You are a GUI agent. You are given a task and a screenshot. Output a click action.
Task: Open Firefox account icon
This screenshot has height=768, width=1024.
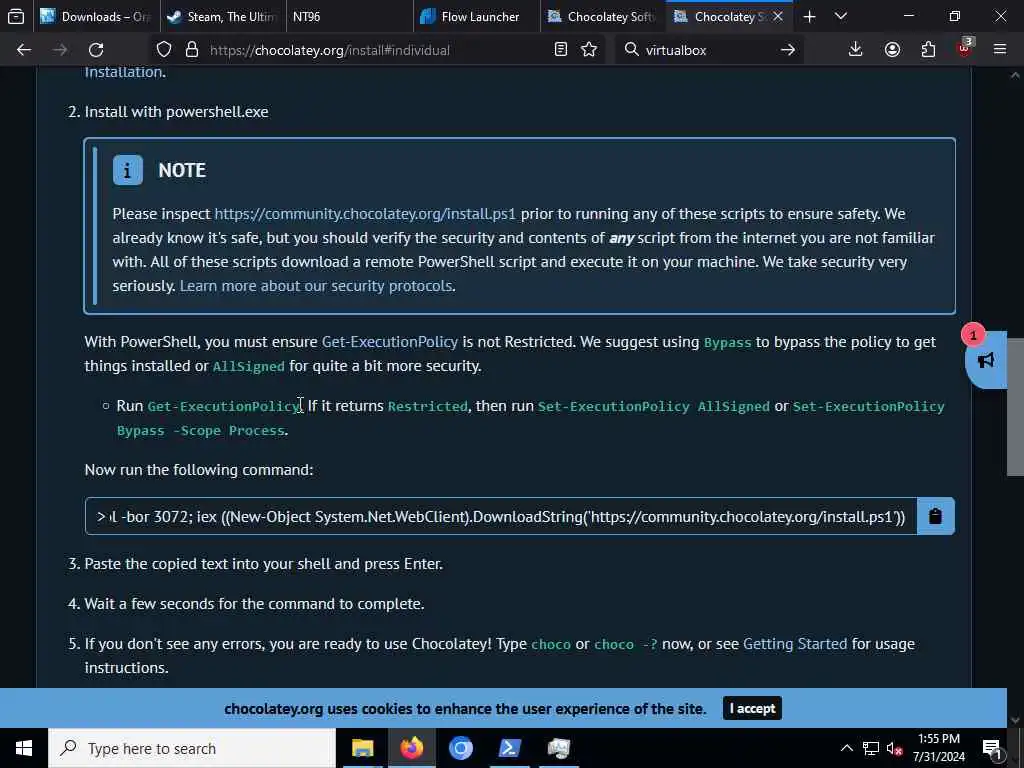pyautogui.click(x=892, y=50)
